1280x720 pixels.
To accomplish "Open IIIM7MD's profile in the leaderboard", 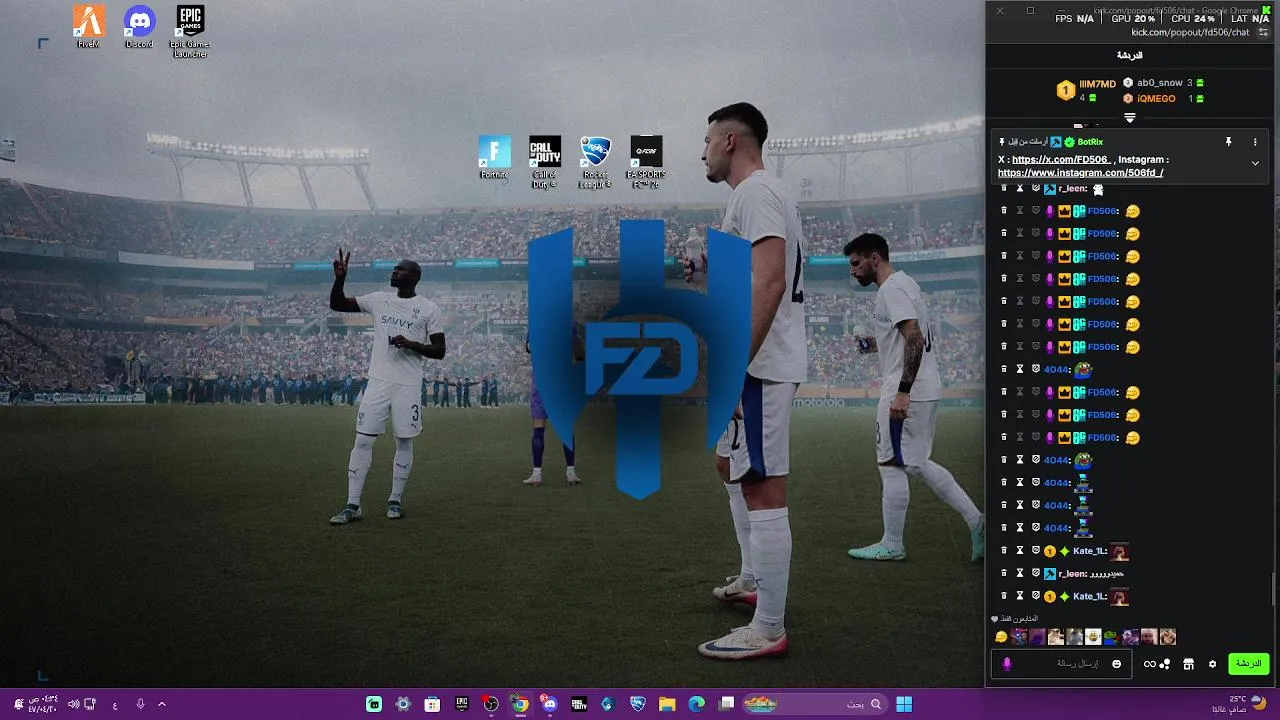I will 1097,84.
